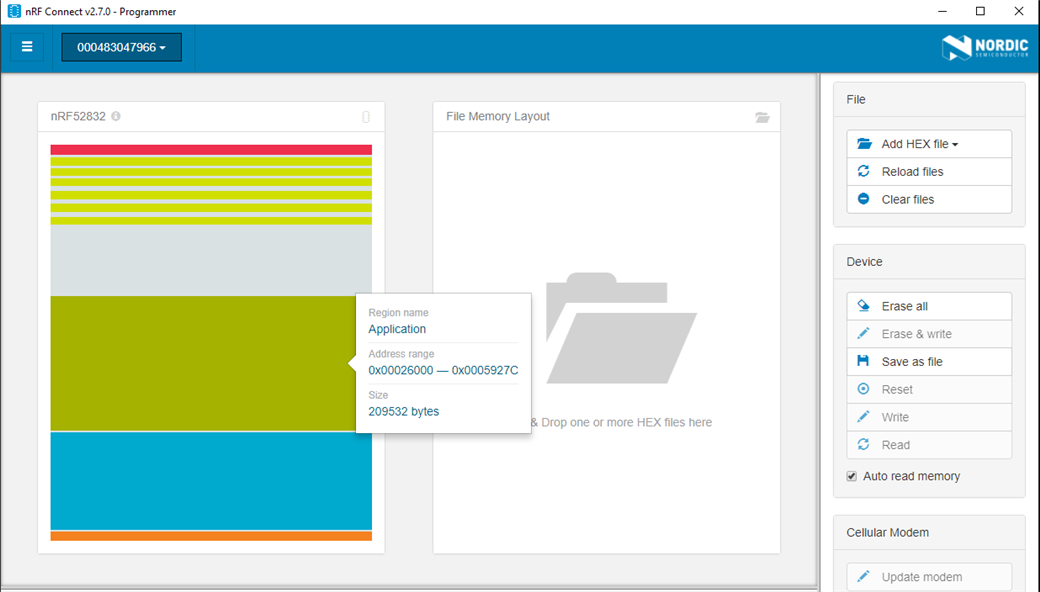This screenshot has height=592, width=1040.
Task: Open the Add HEX file dropdown
Action: pyautogui.click(x=929, y=144)
